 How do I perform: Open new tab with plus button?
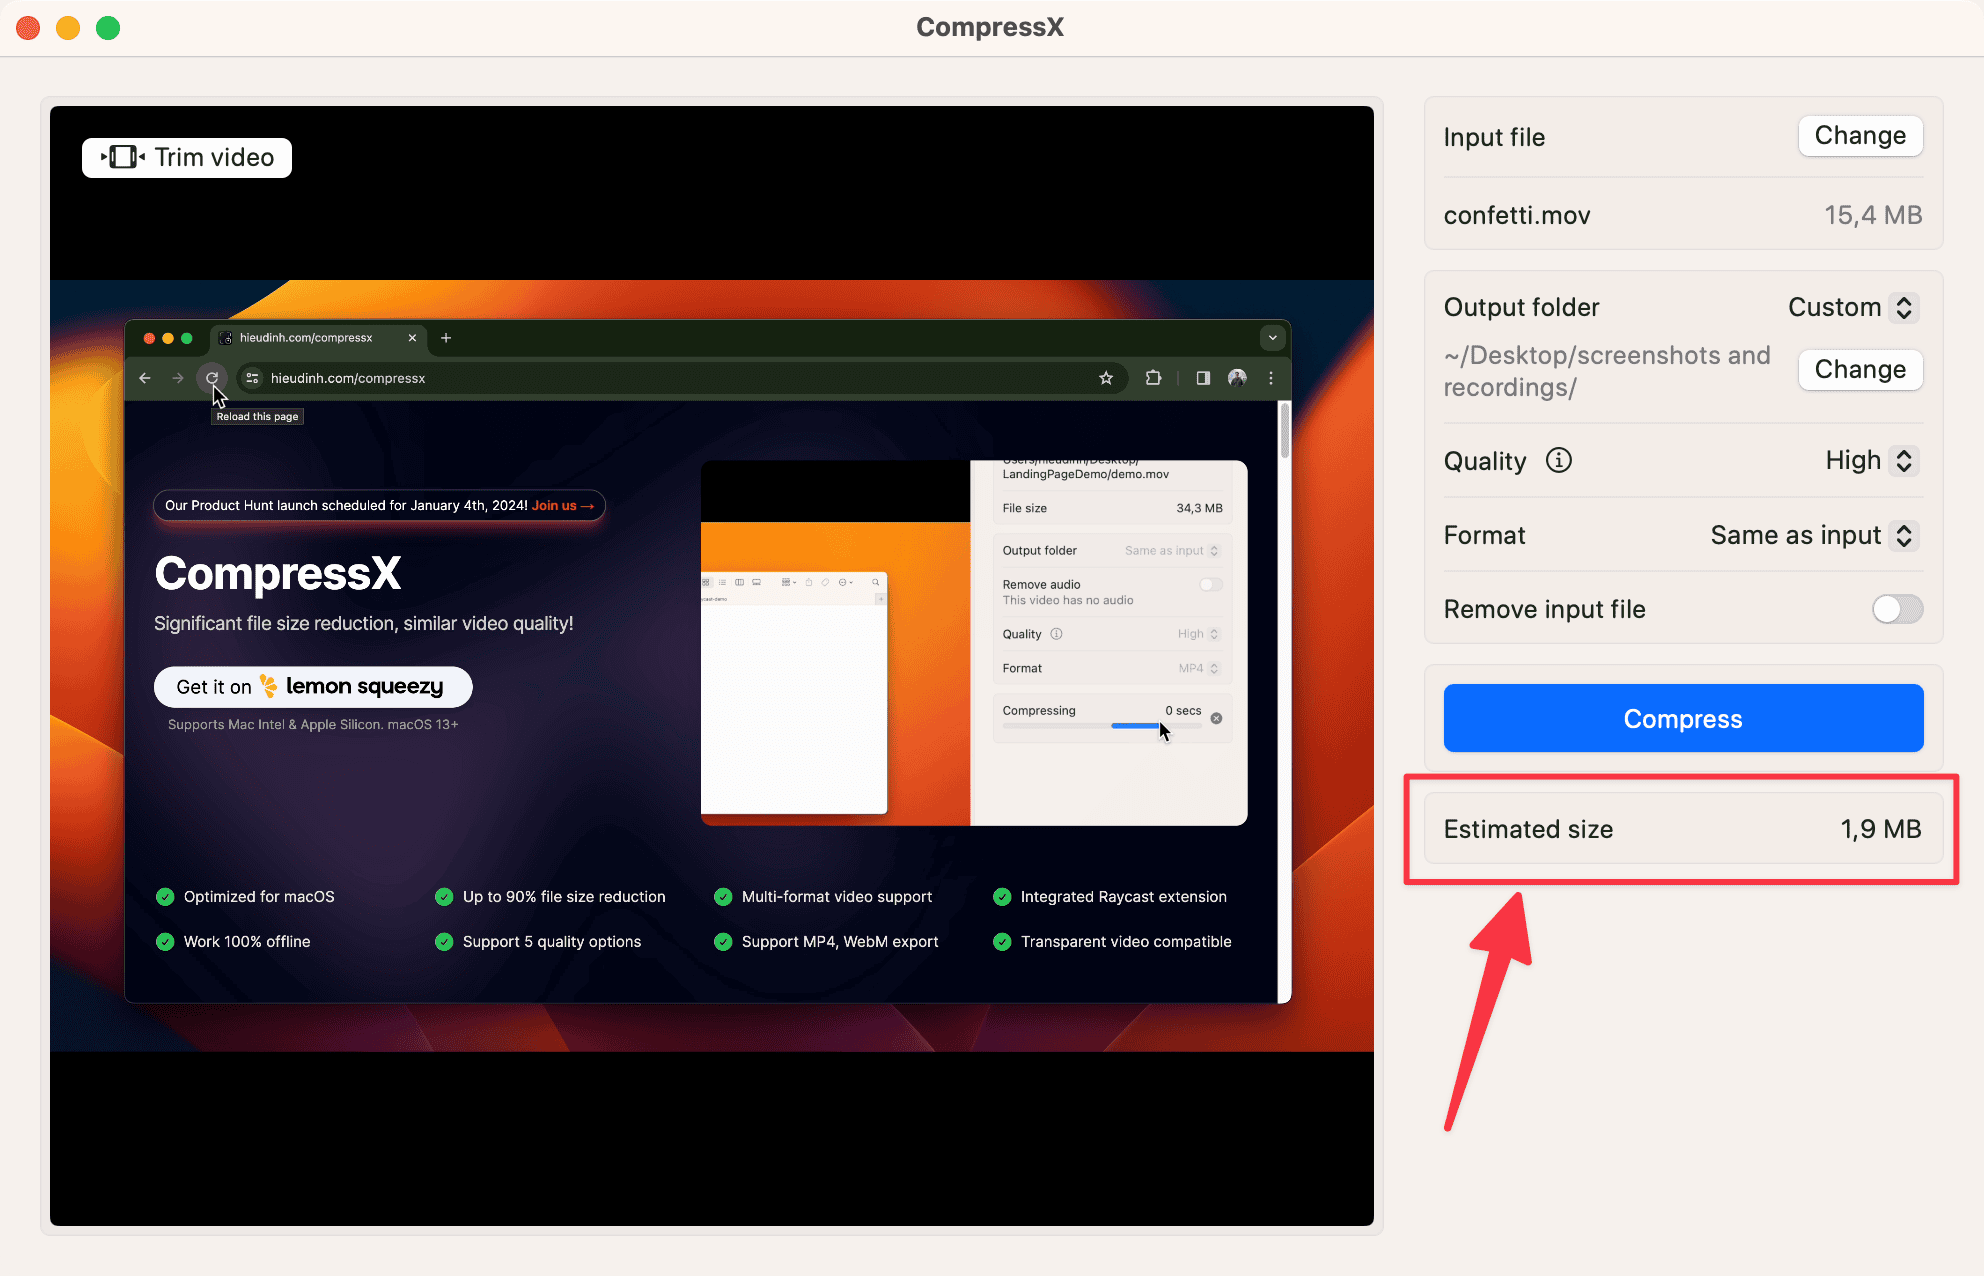tap(446, 338)
